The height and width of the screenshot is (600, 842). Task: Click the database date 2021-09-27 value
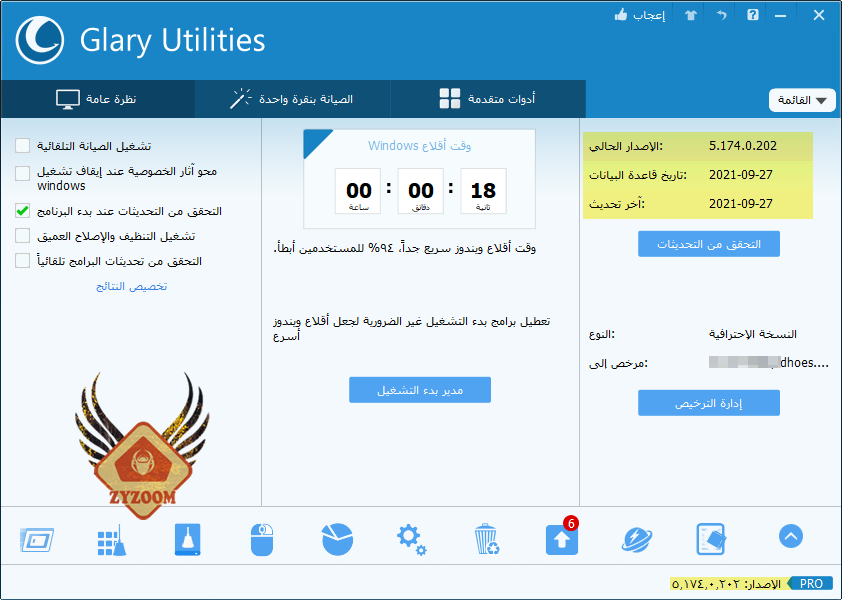pyautogui.click(x=741, y=175)
